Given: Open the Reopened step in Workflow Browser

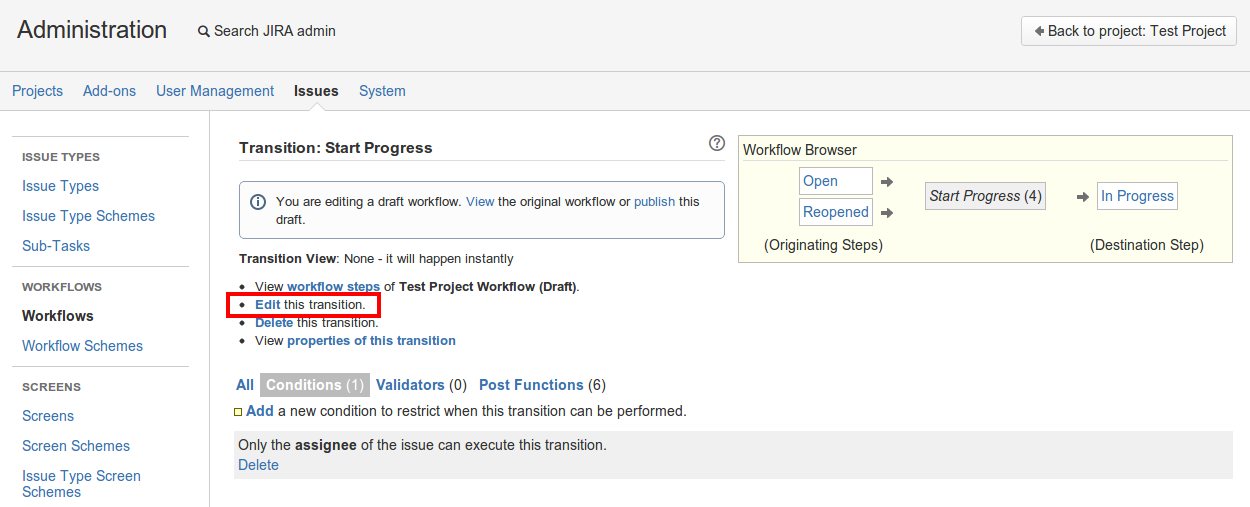Looking at the screenshot, I should 835,212.
